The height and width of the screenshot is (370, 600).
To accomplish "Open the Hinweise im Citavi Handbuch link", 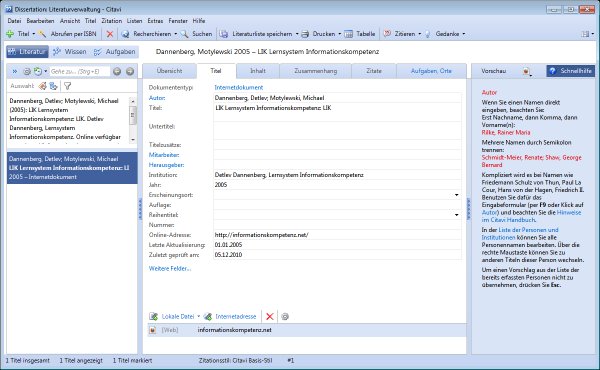I will [531, 216].
